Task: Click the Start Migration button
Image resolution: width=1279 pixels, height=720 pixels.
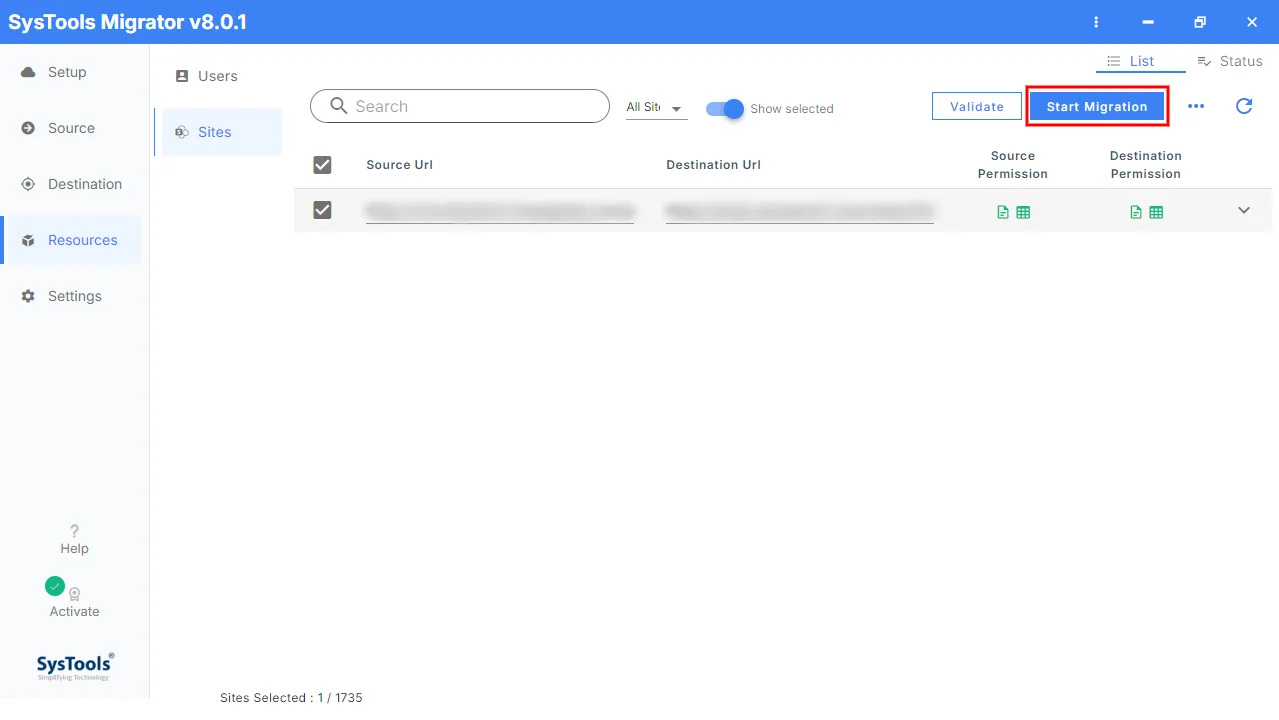Action: click(1097, 106)
